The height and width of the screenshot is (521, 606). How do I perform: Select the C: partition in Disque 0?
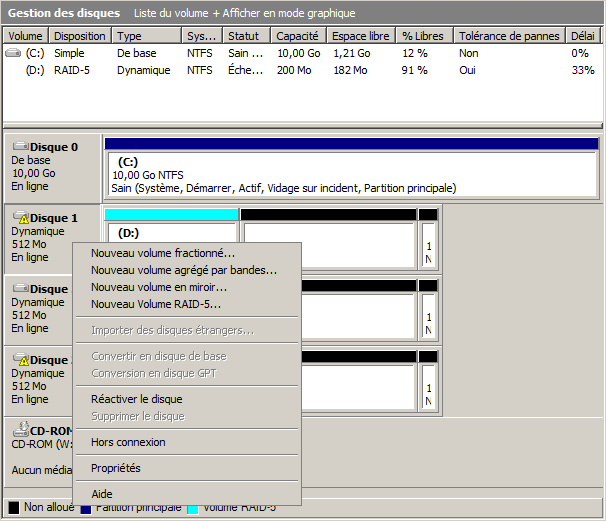pos(350,175)
